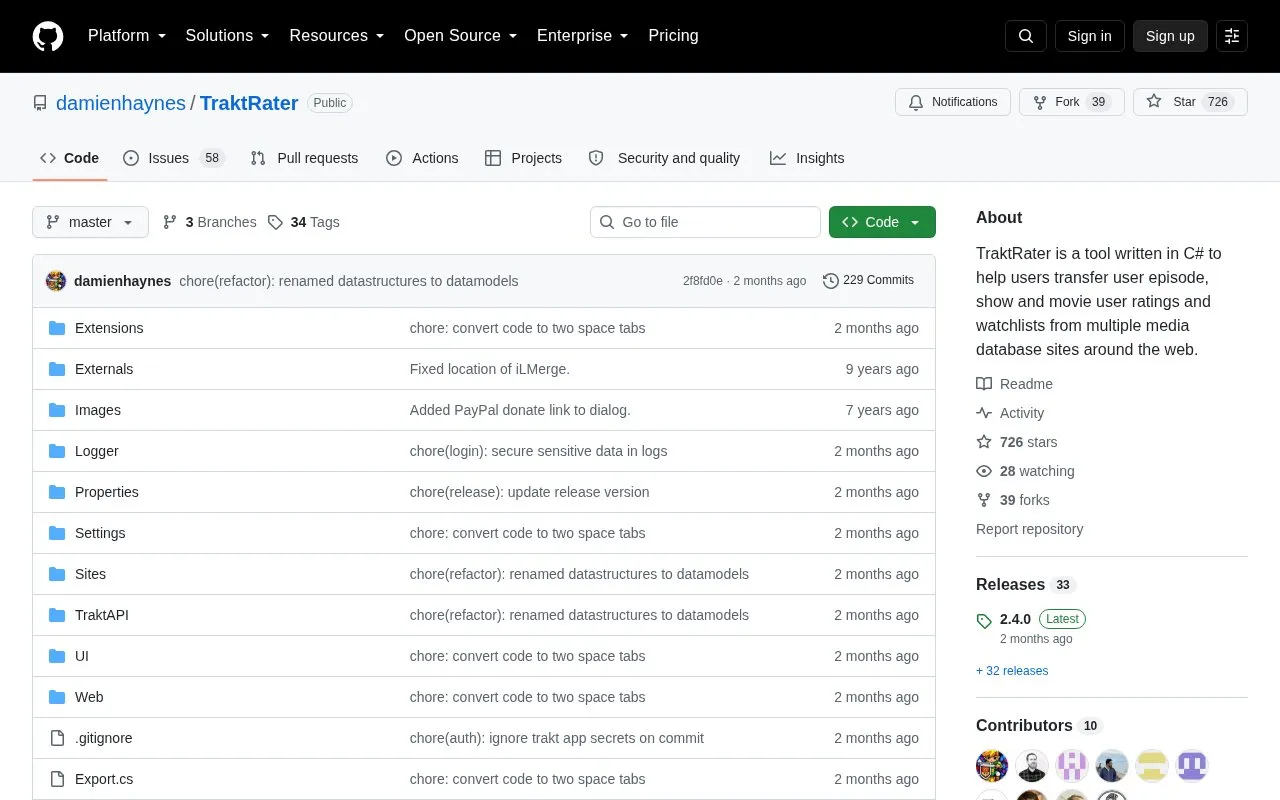Image resolution: width=1280 pixels, height=800 pixels.
Task: Open the Pricing link
Action: 673,36
